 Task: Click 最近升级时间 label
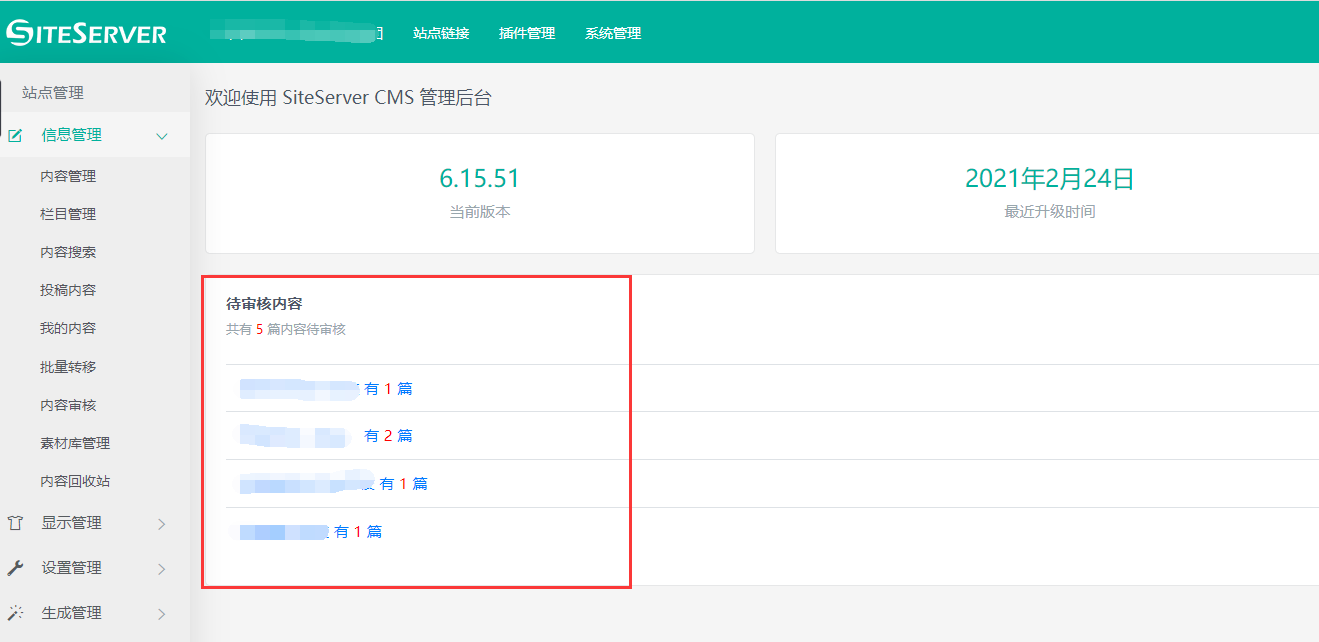click(x=1050, y=212)
